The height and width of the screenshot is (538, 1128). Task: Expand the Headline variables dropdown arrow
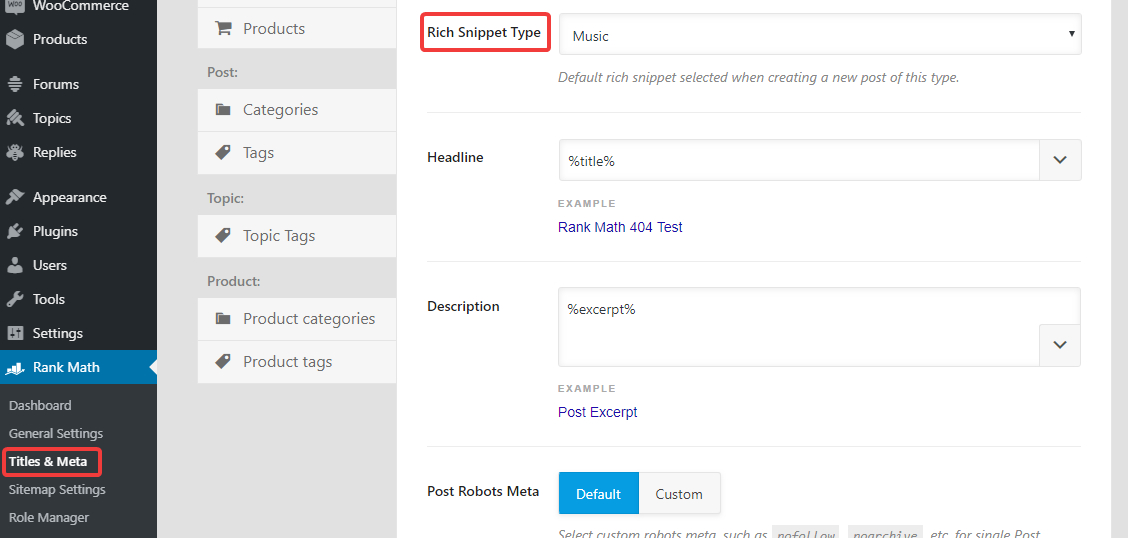[1060, 160]
